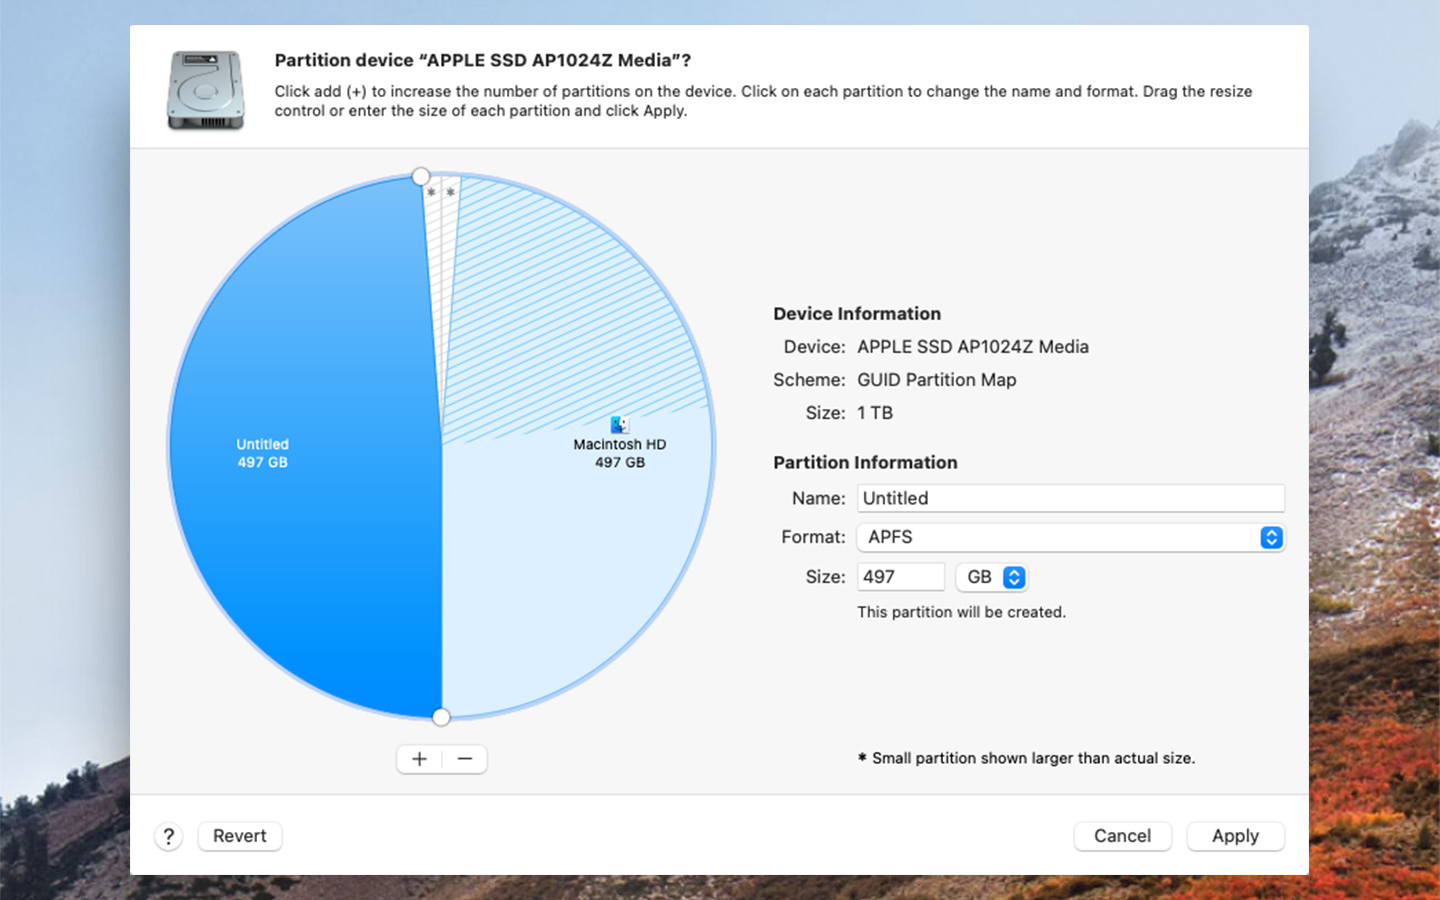
Task: Apply the partition changes
Action: click(x=1235, y=836)
